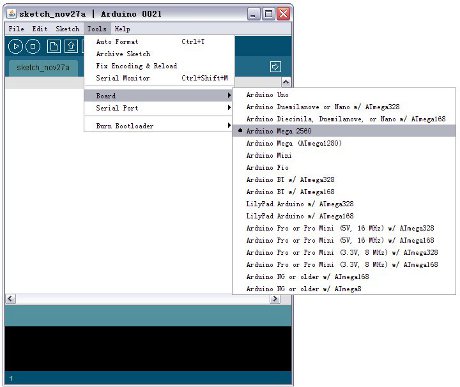Open the Help menu
The height and width of the screenshot is (387, 460).
122,29
